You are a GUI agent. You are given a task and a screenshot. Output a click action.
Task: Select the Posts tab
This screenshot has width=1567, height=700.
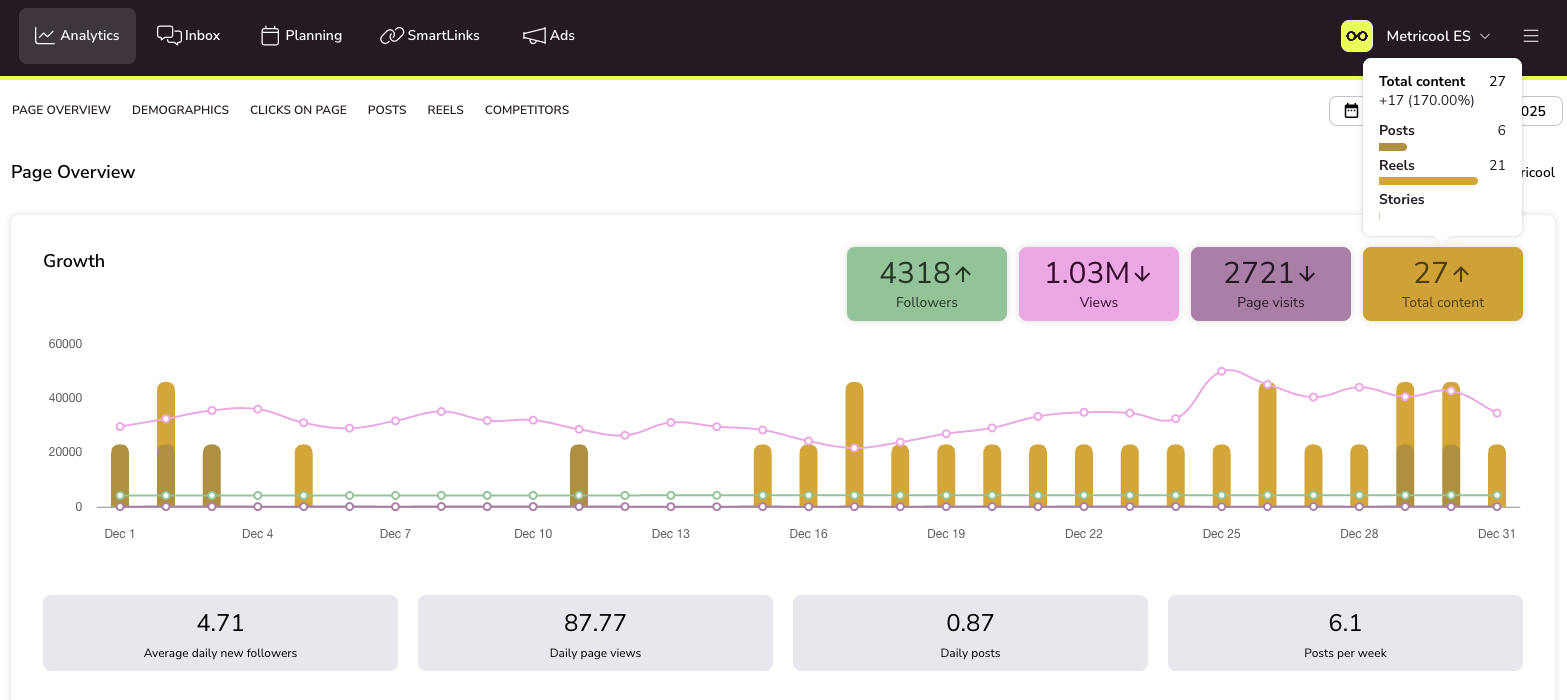386,110
